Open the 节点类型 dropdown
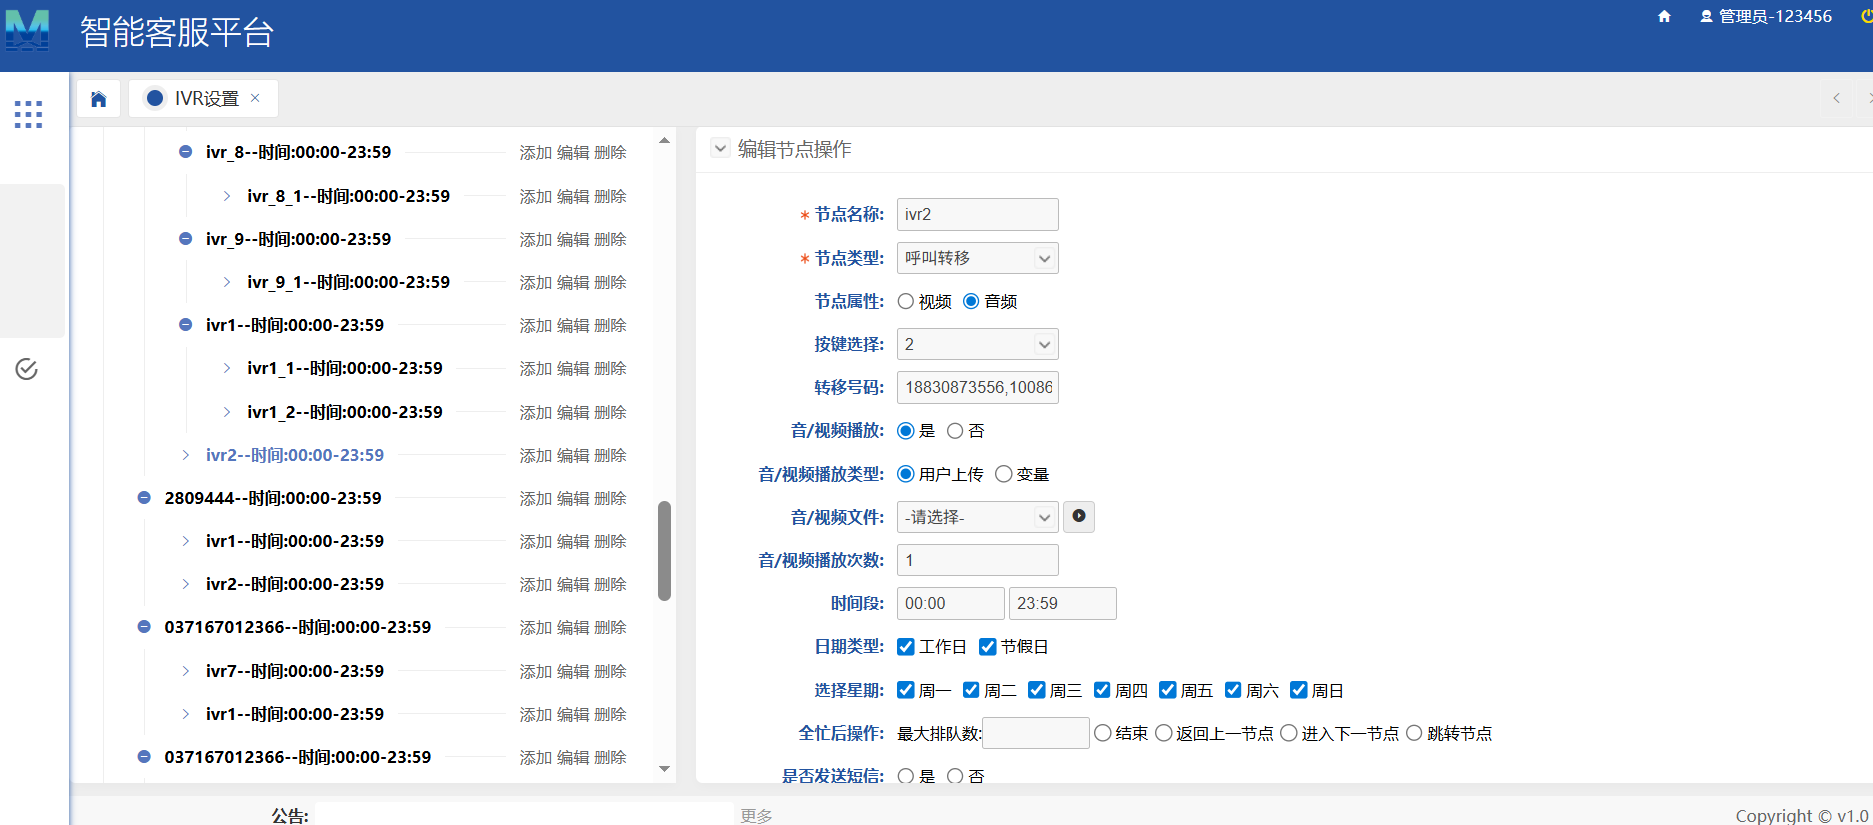This screenshot has height=825, width=1873. (x=977, y=258)
